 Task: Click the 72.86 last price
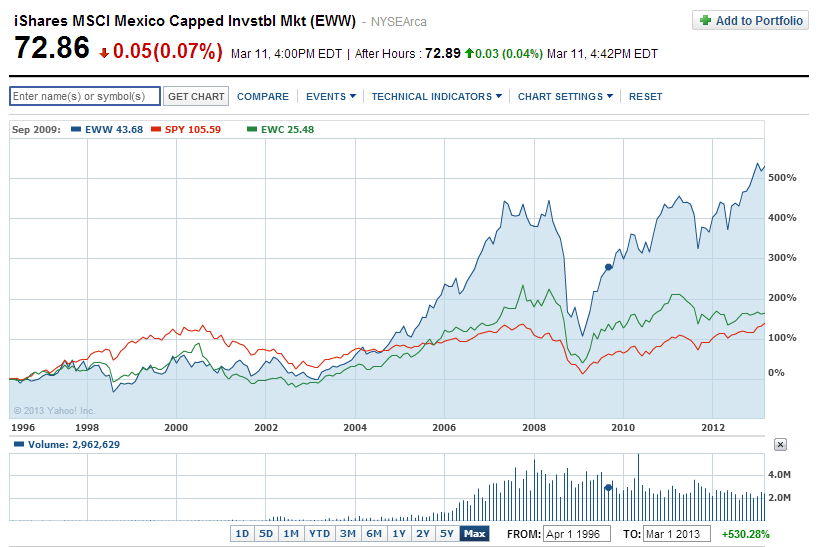coord(52,47)
